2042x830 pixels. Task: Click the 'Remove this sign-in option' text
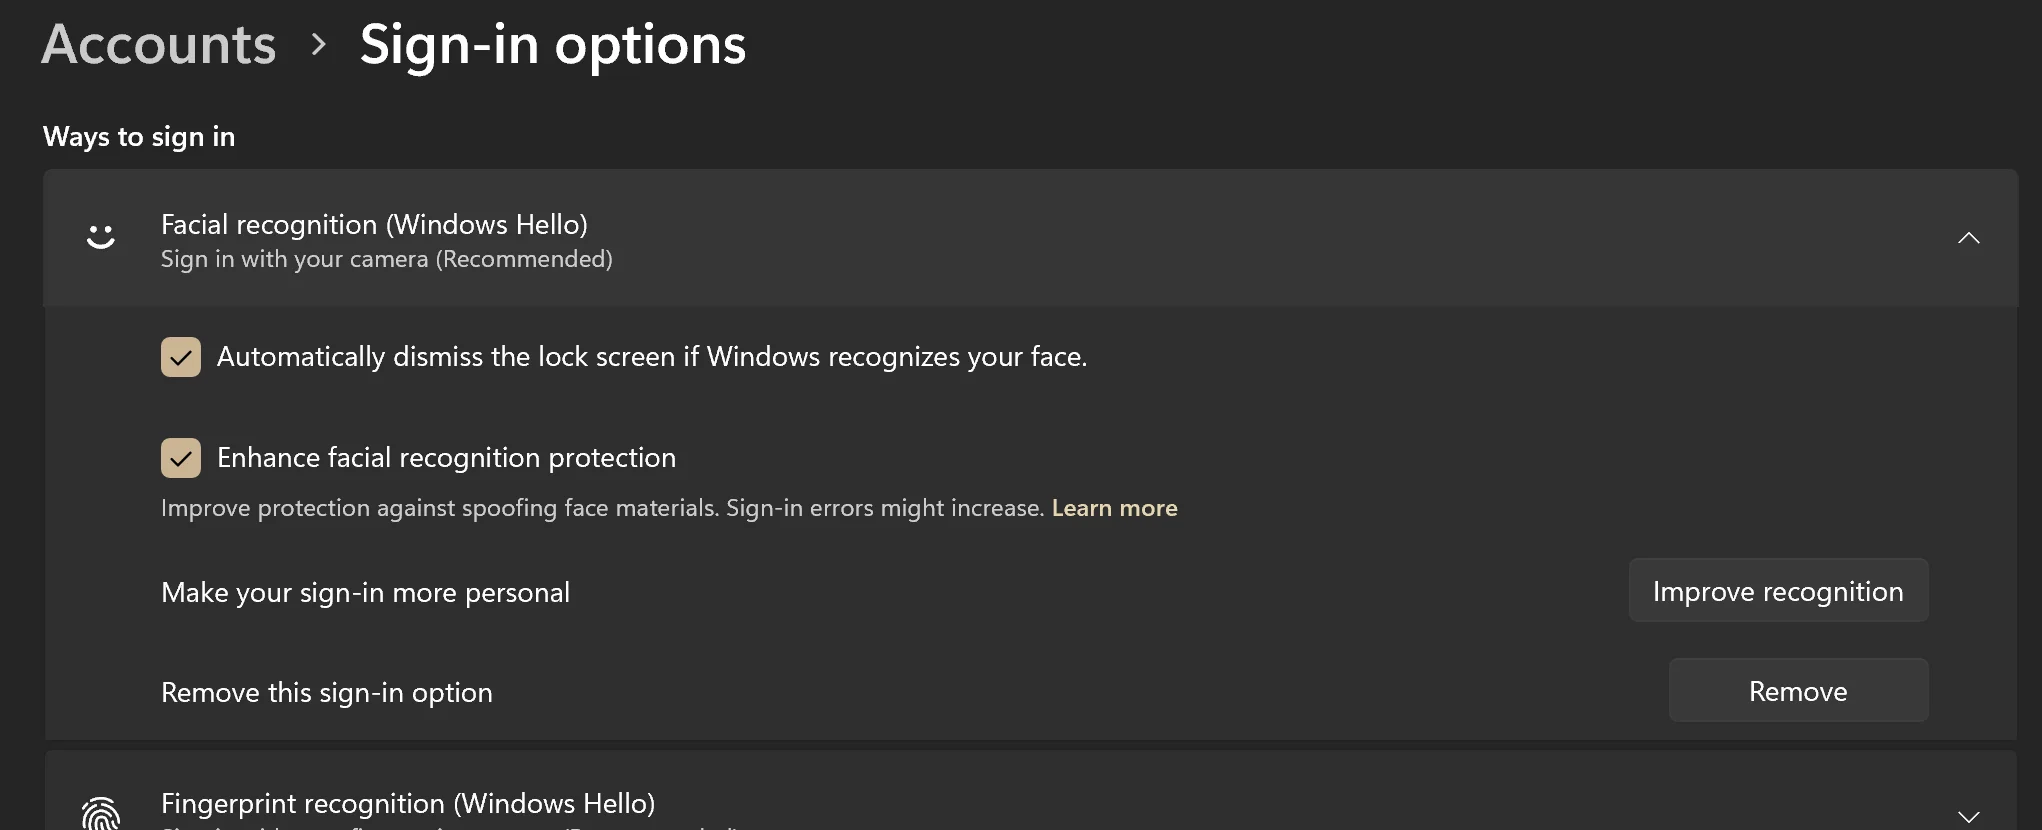[327, 692]
